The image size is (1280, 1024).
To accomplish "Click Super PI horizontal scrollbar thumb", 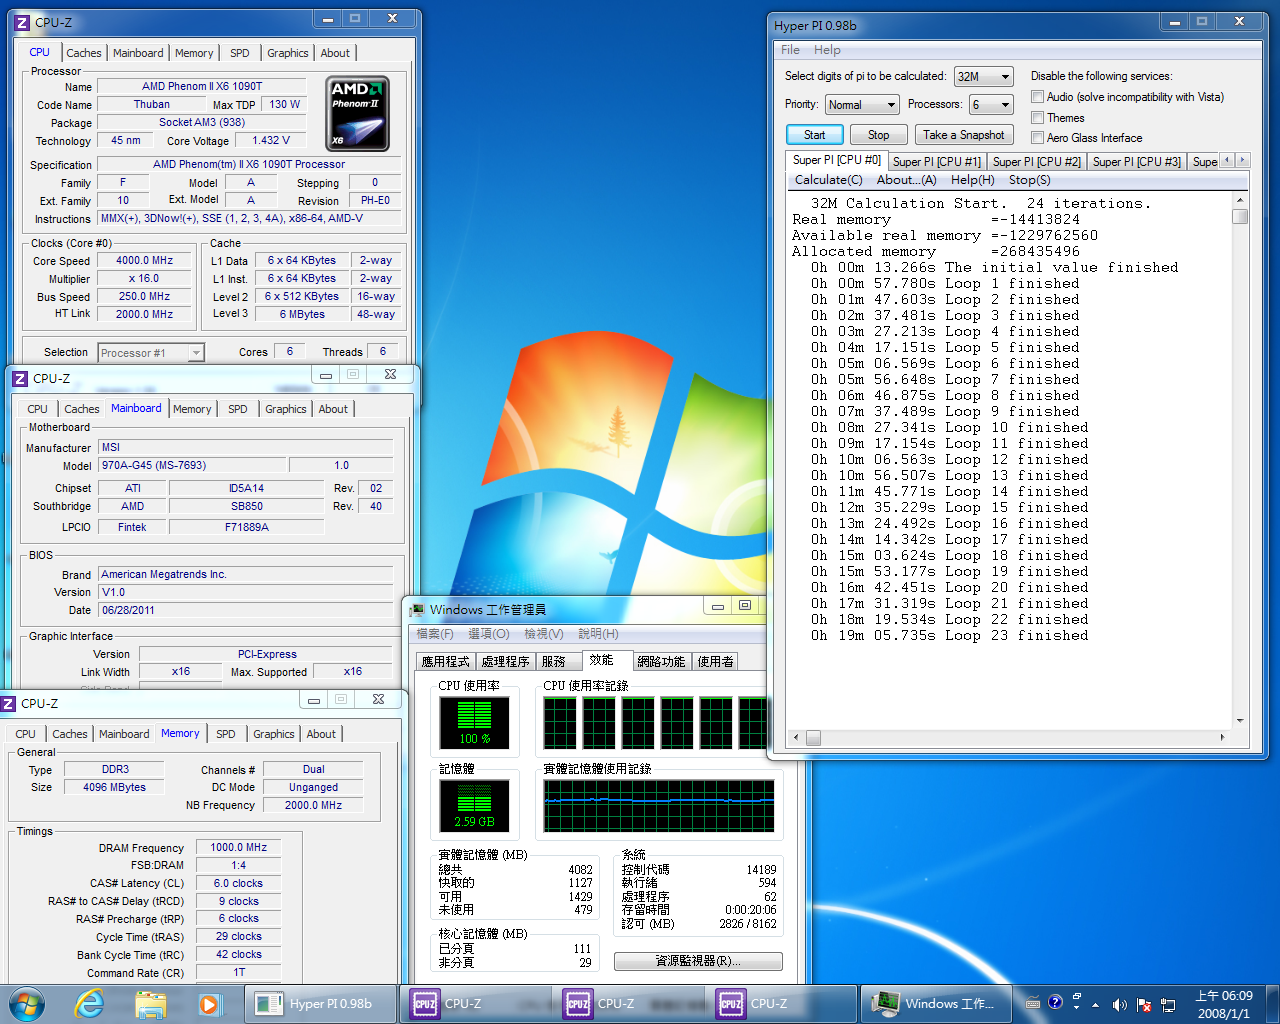I will click(x=813, y=737).
